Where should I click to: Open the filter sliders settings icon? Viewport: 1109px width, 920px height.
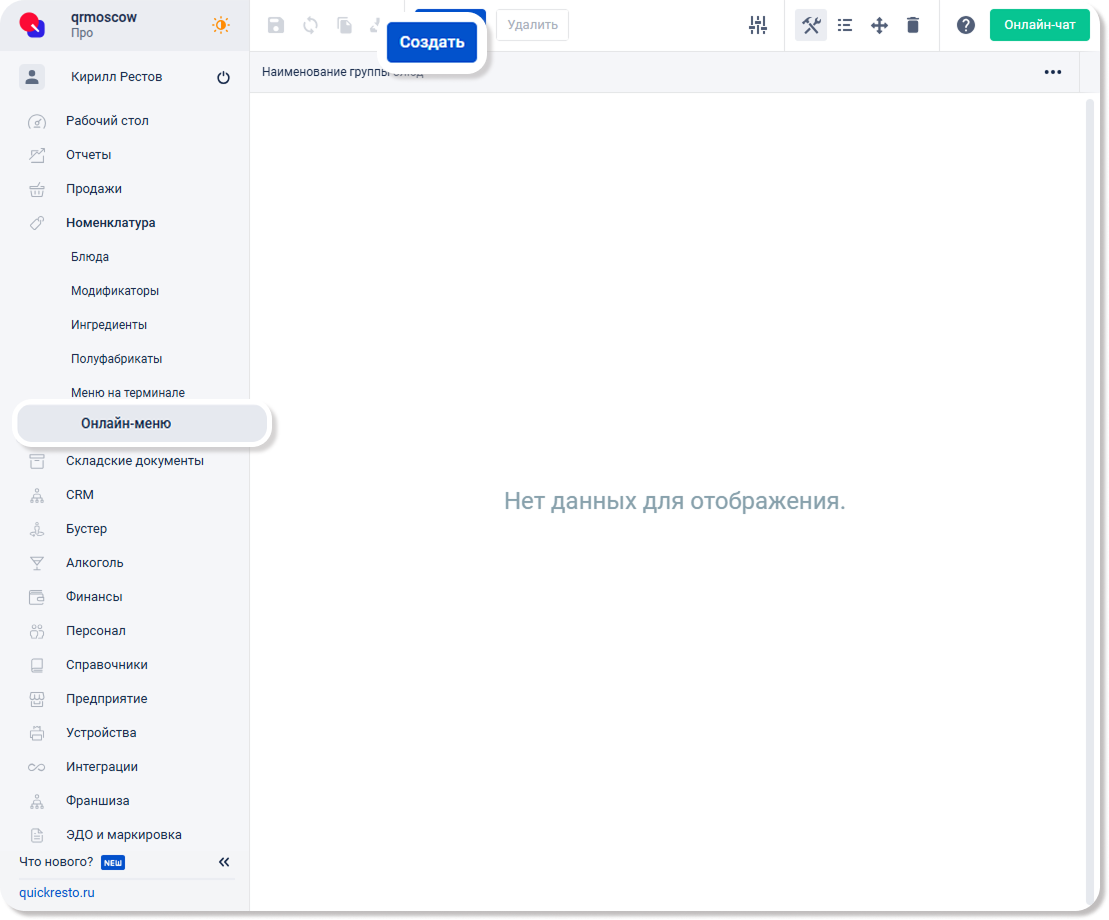point(758,25)
